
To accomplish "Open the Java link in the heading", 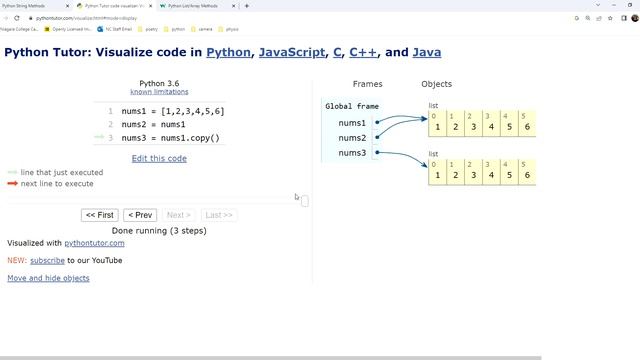I will point(427,52).
